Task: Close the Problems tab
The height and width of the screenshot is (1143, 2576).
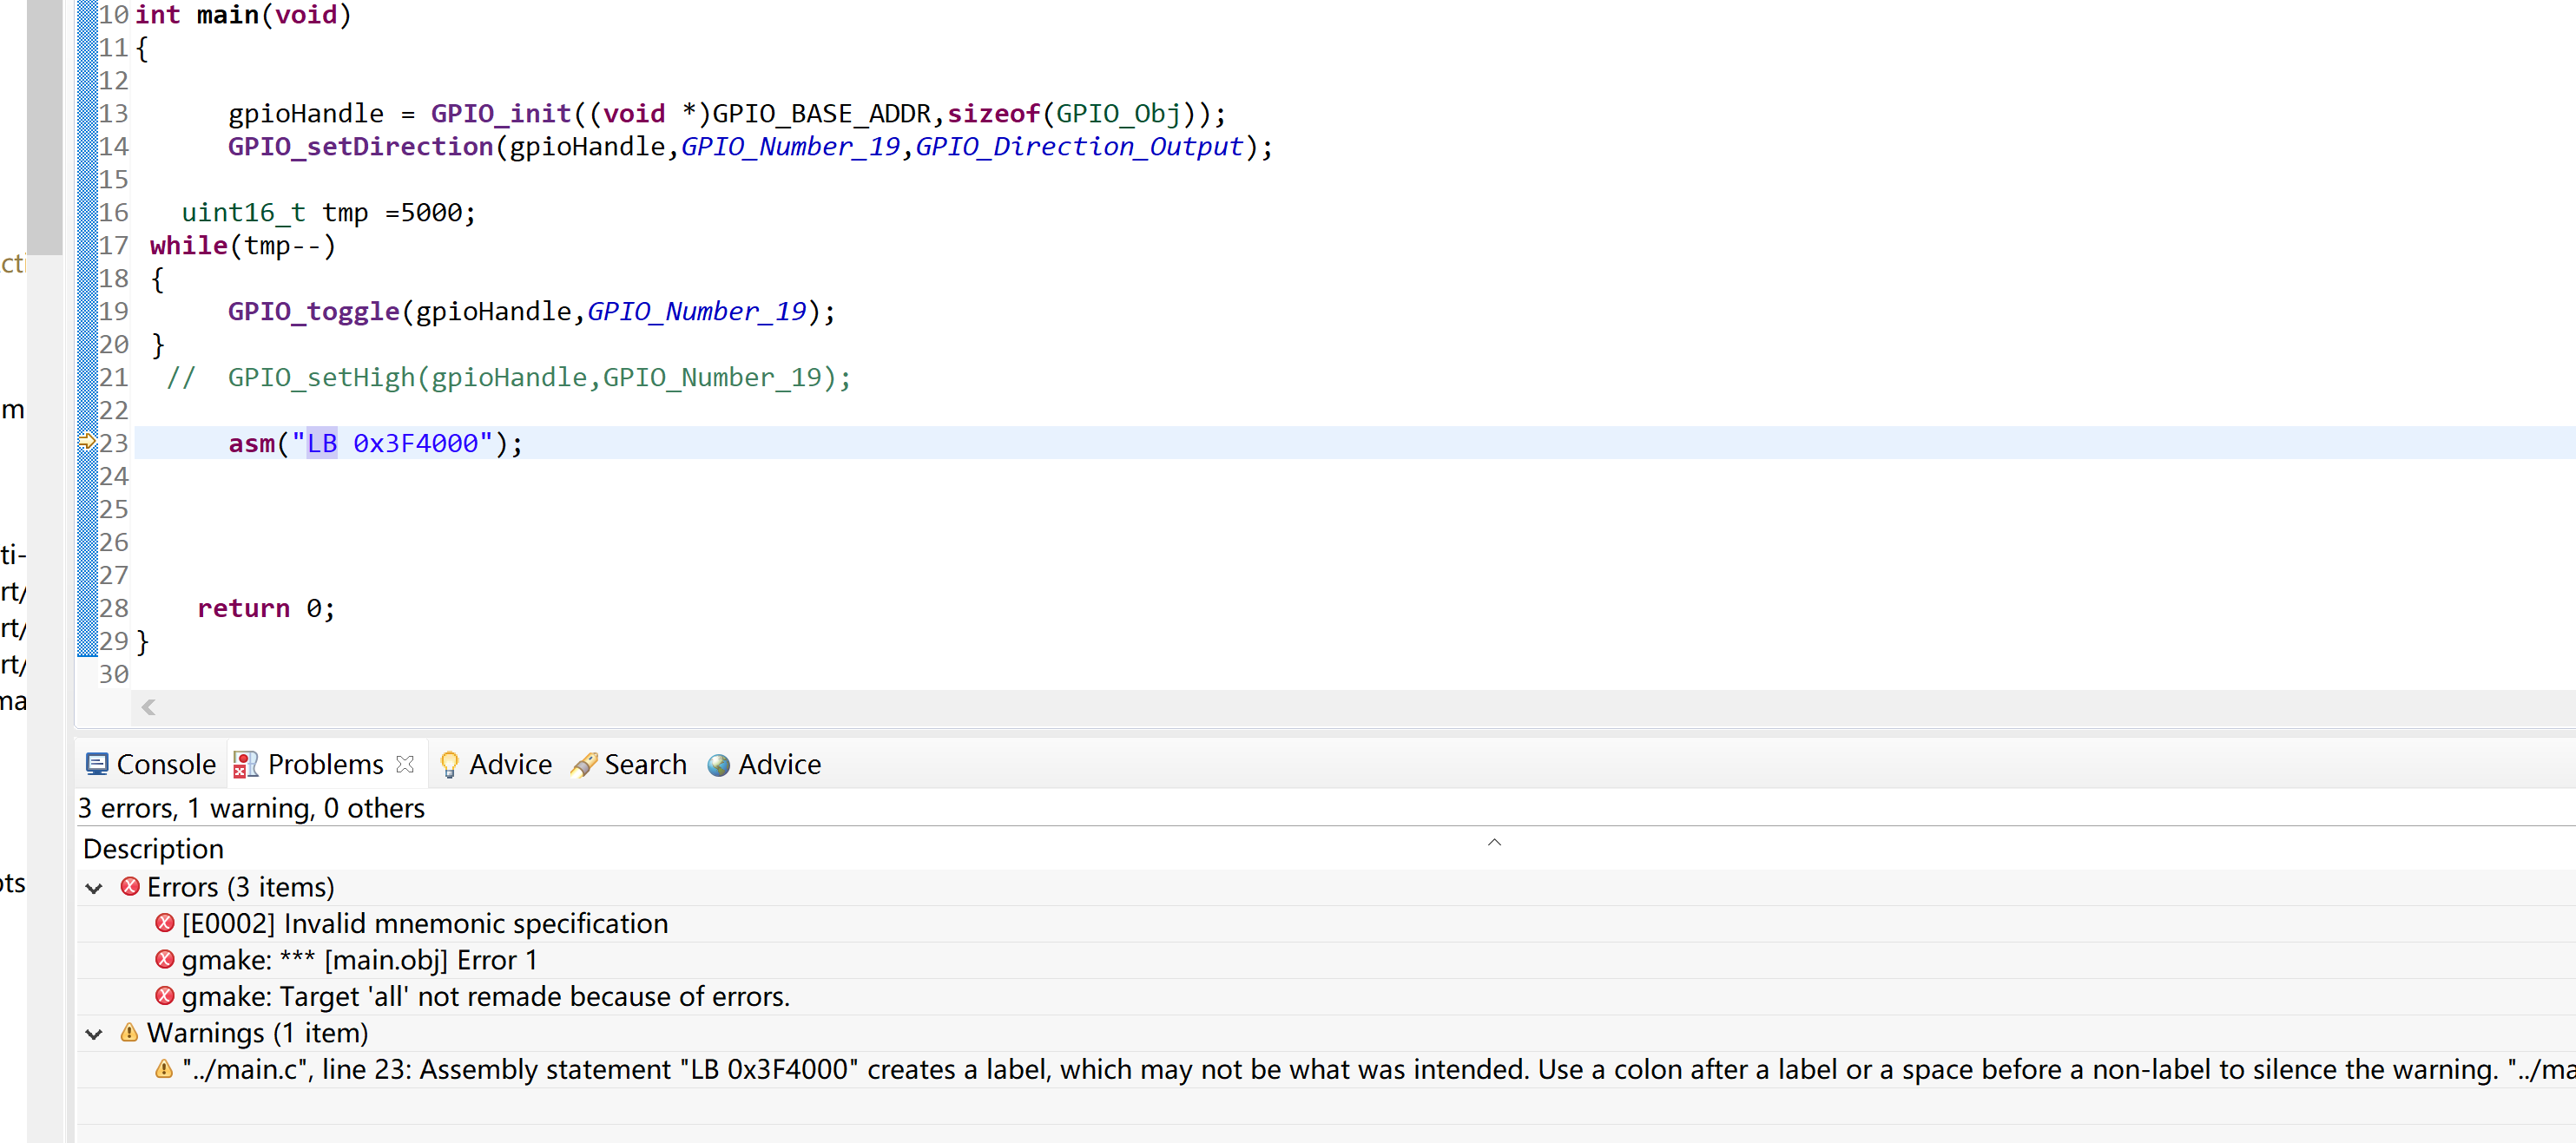Action: (405, 764)
